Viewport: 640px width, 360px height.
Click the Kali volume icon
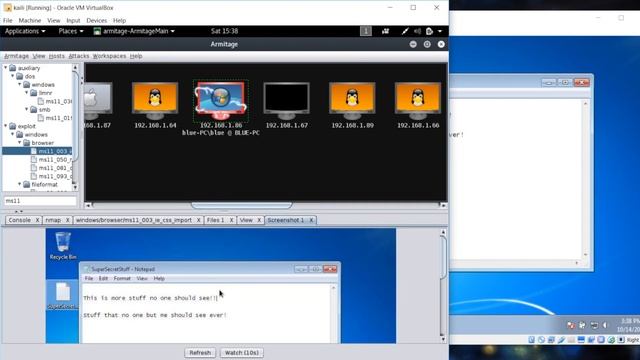tap(417, 31)
